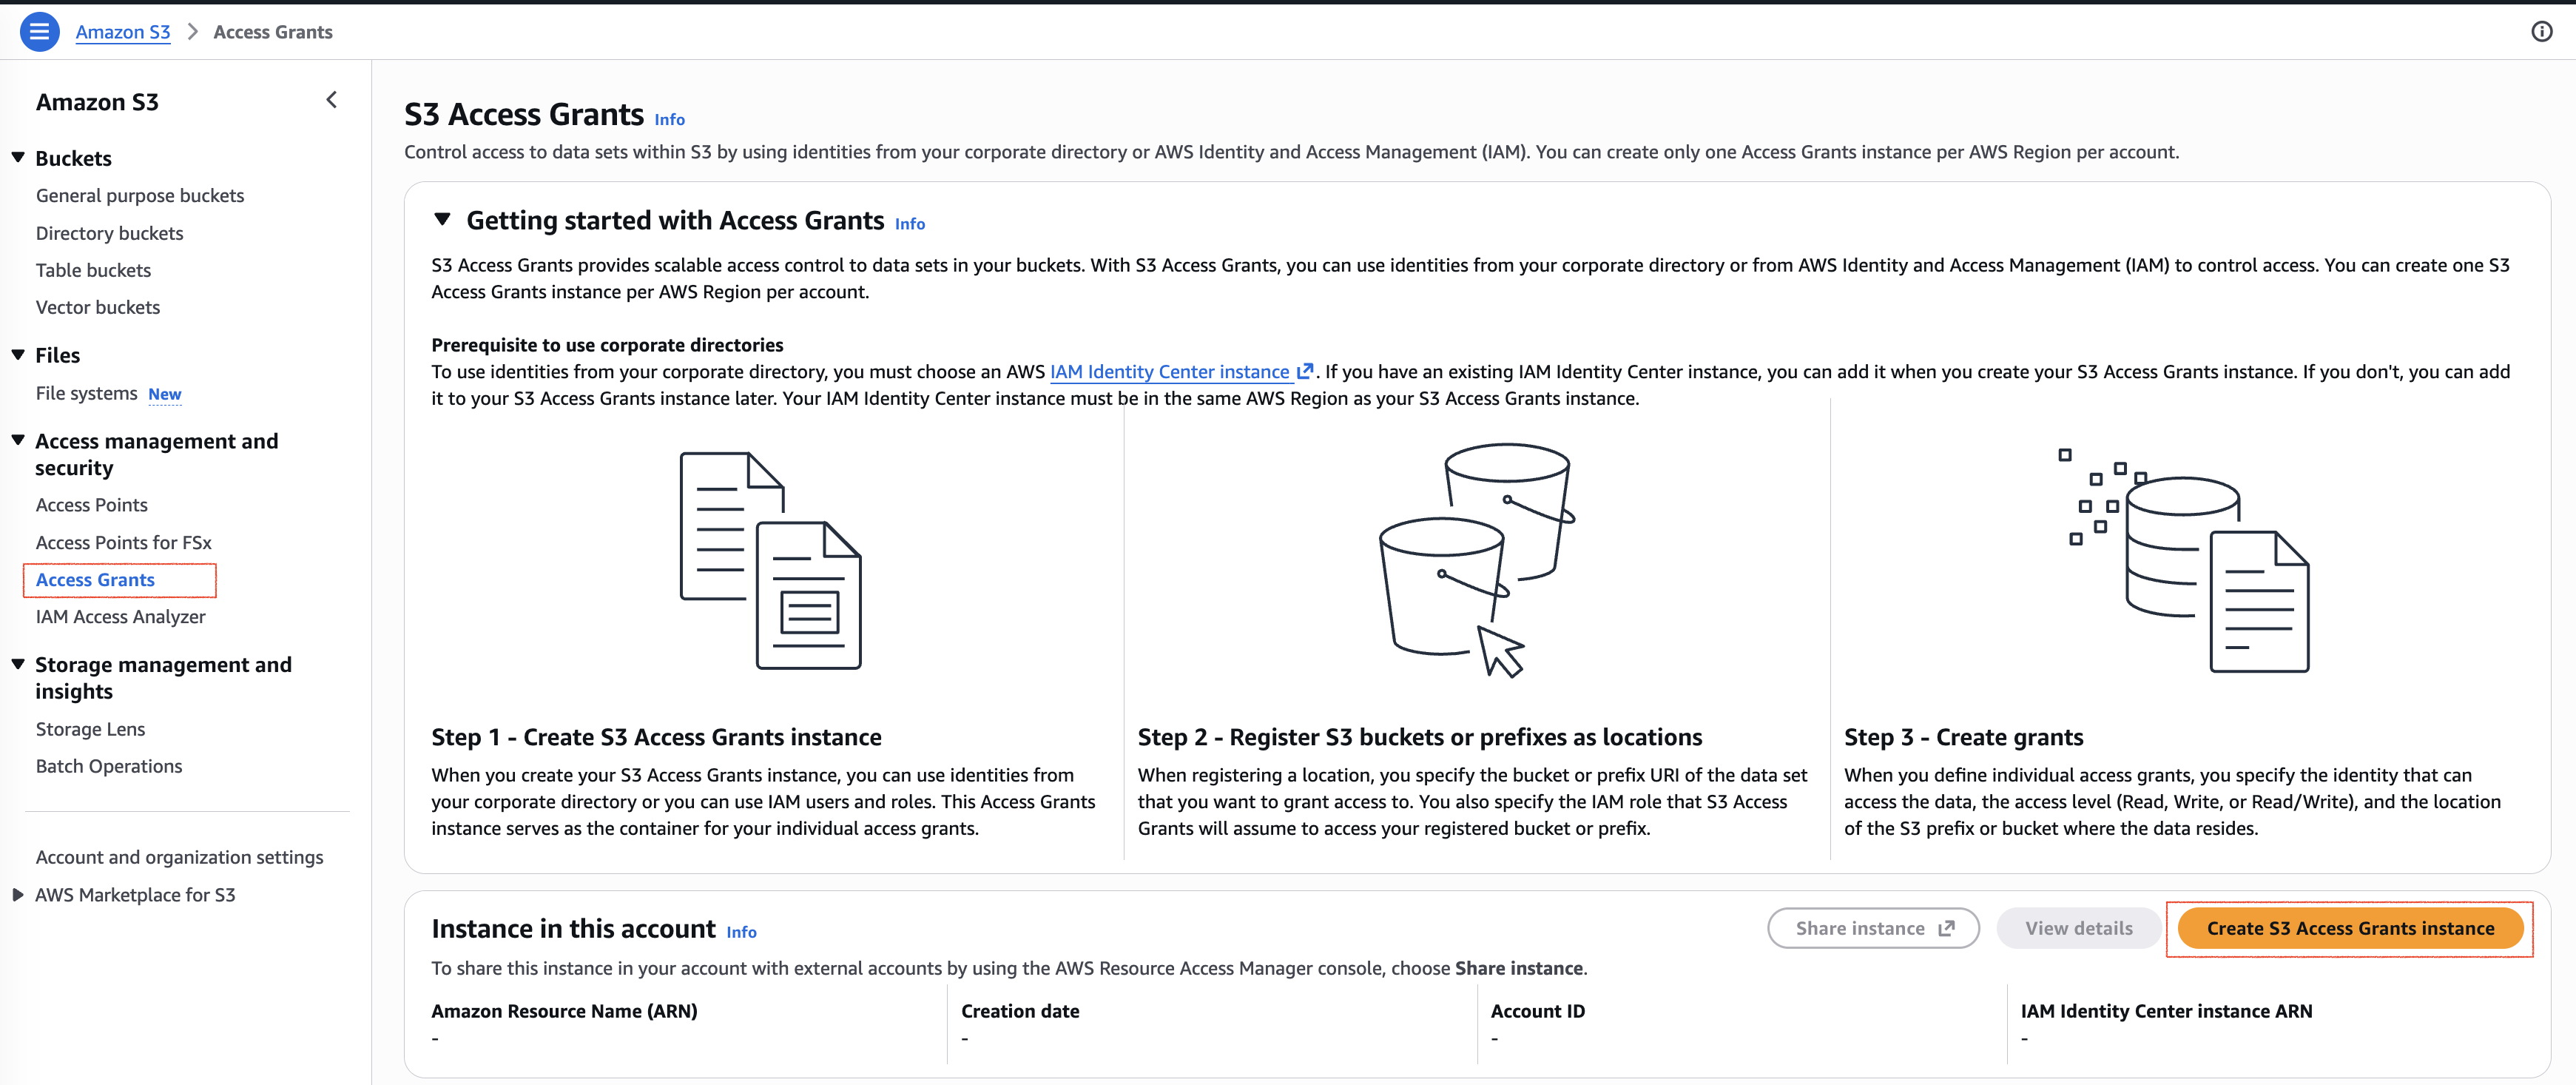This screenshot has height=1085, width=2576.
Task: Click IAM Identity Center instance ARN label
Action: click(2166, 1011)
